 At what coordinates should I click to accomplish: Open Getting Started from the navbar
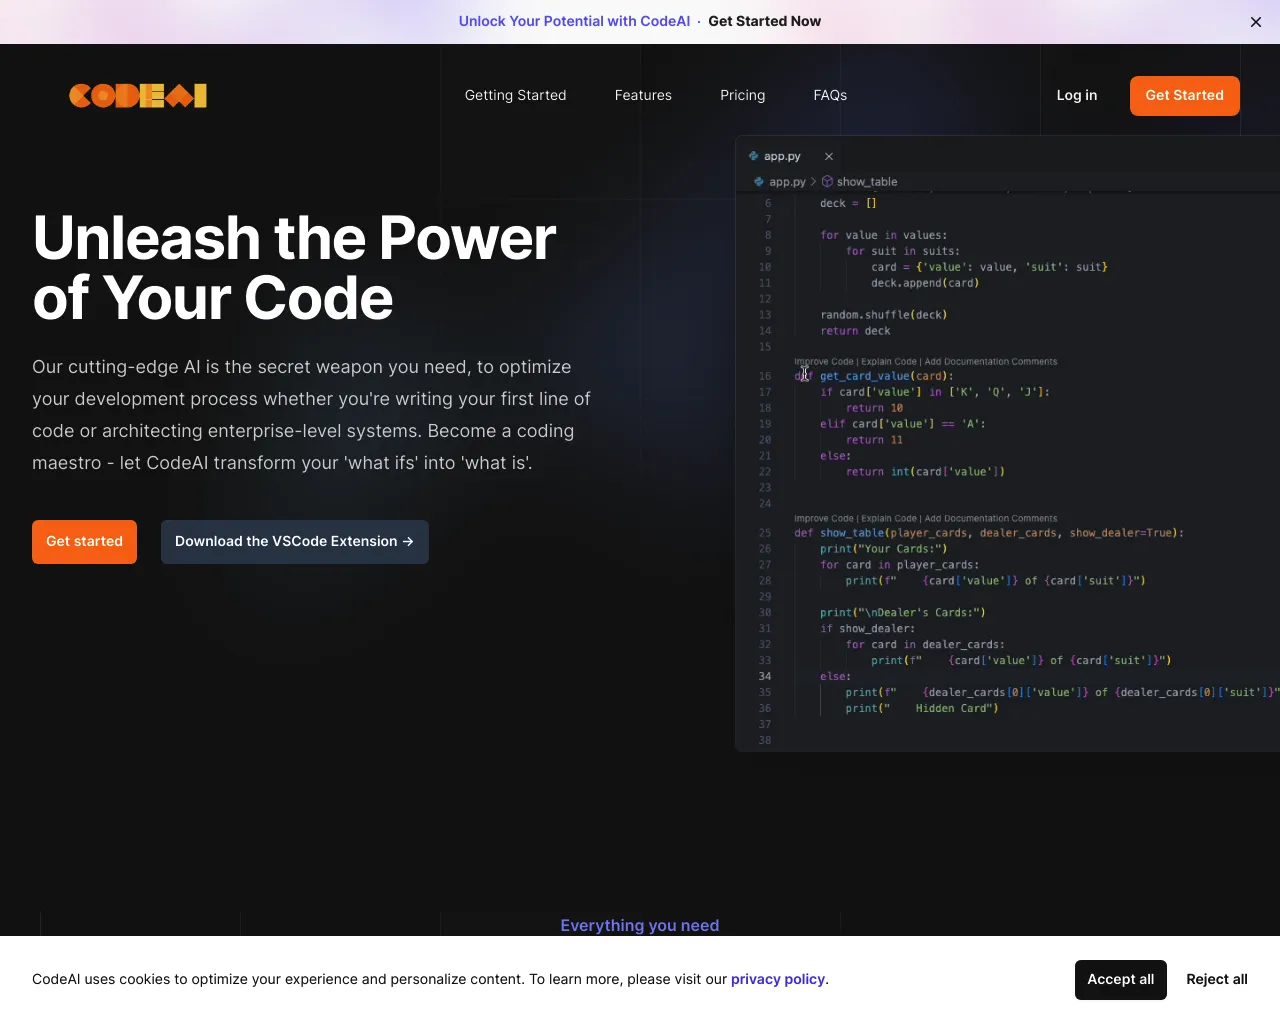[x=515, y=95]
